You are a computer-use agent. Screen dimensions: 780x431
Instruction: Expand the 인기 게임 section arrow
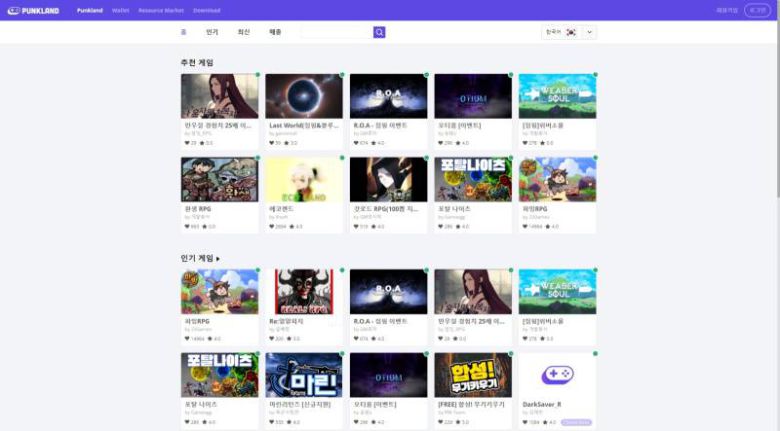coord(218,259)
